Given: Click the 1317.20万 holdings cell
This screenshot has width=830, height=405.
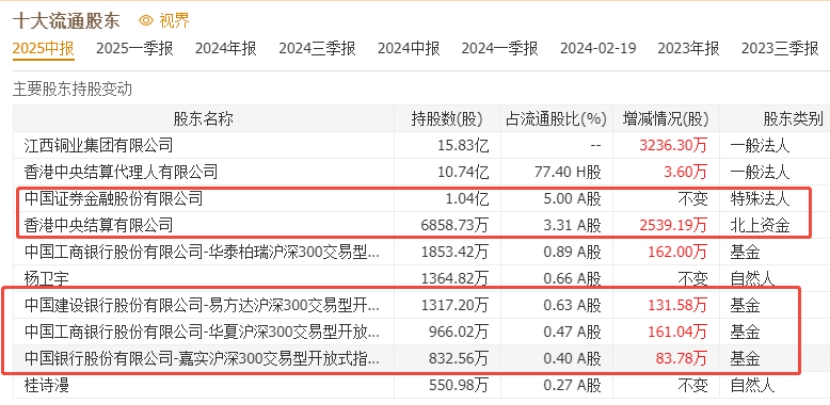Looking at the screenshot, I should coord(455,305).
